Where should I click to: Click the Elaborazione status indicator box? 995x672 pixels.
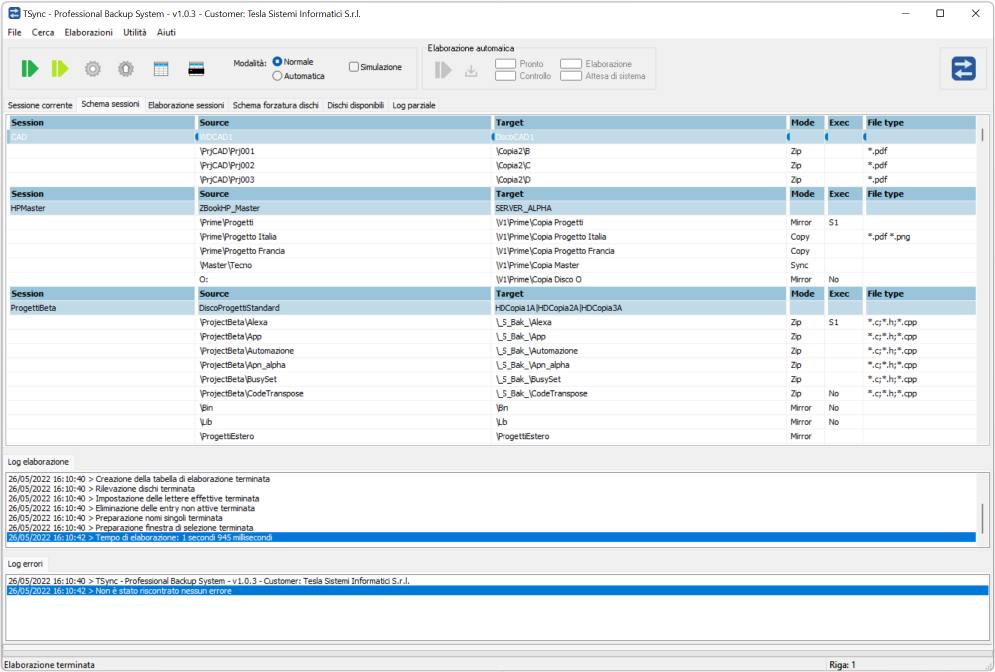pyautogui.click(x=570, y=63)
